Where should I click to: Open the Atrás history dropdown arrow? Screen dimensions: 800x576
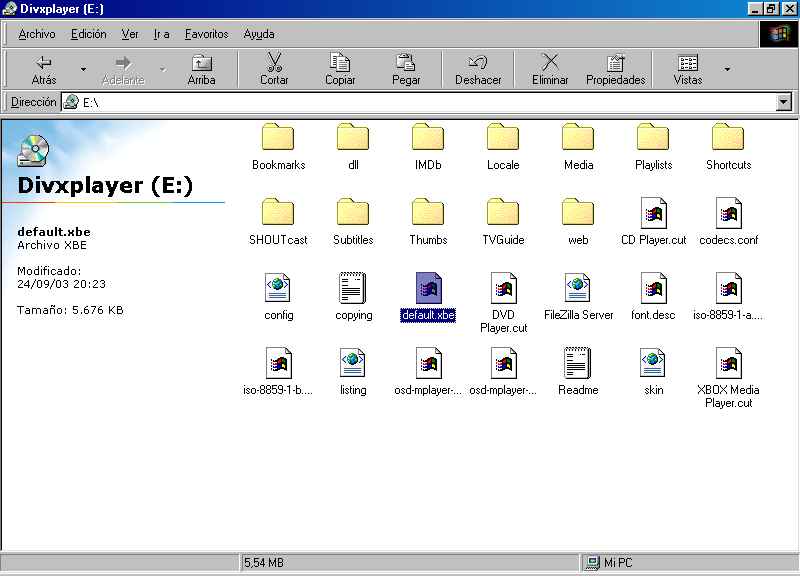coord(83,69)
